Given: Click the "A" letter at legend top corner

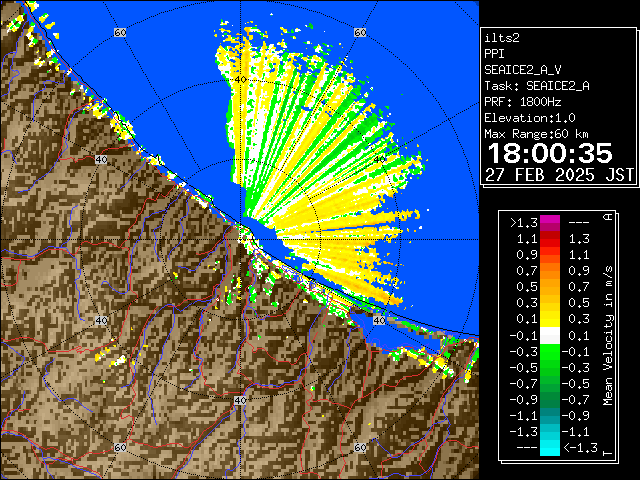Looking at the screenshot, I should pyautogui.click(x=608, y=217).
